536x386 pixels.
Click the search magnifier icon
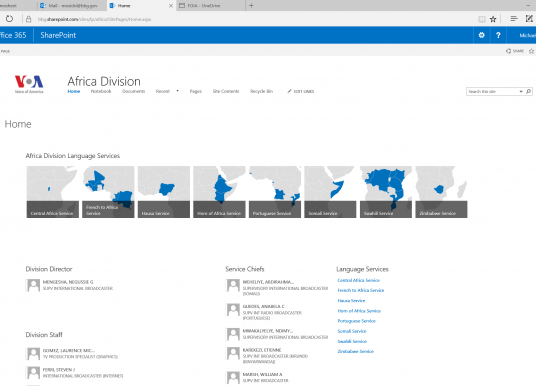click(x=528, y=91)
